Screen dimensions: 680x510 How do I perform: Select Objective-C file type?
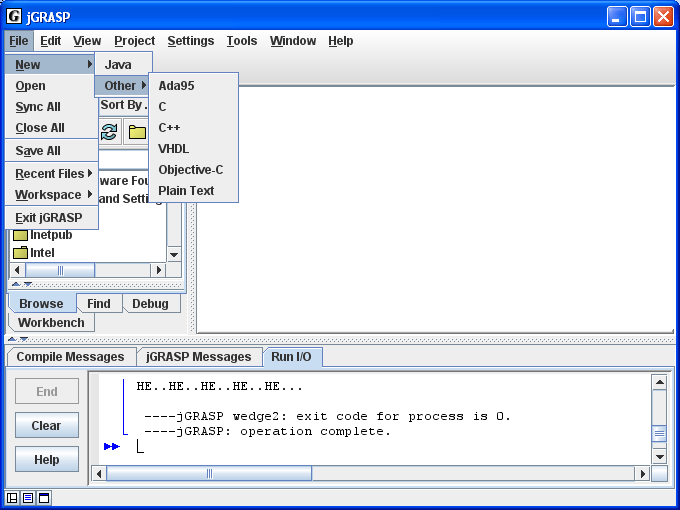[193, 170]
